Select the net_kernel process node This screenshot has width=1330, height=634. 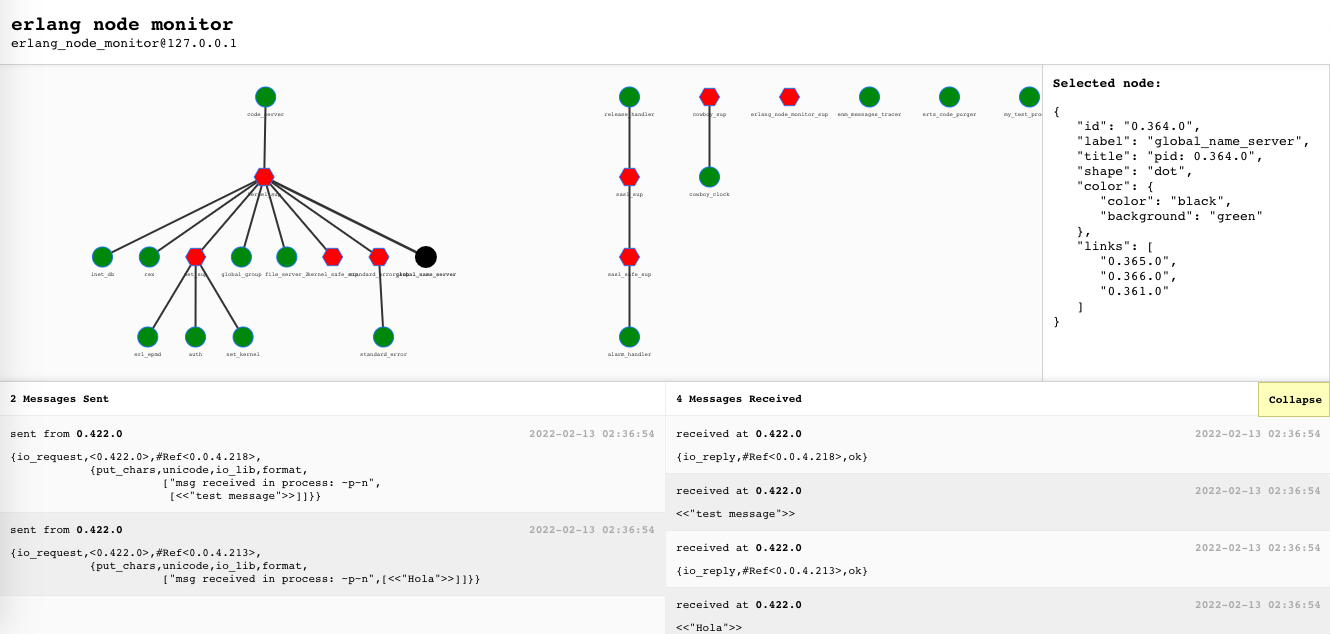(x=243, y=337)
